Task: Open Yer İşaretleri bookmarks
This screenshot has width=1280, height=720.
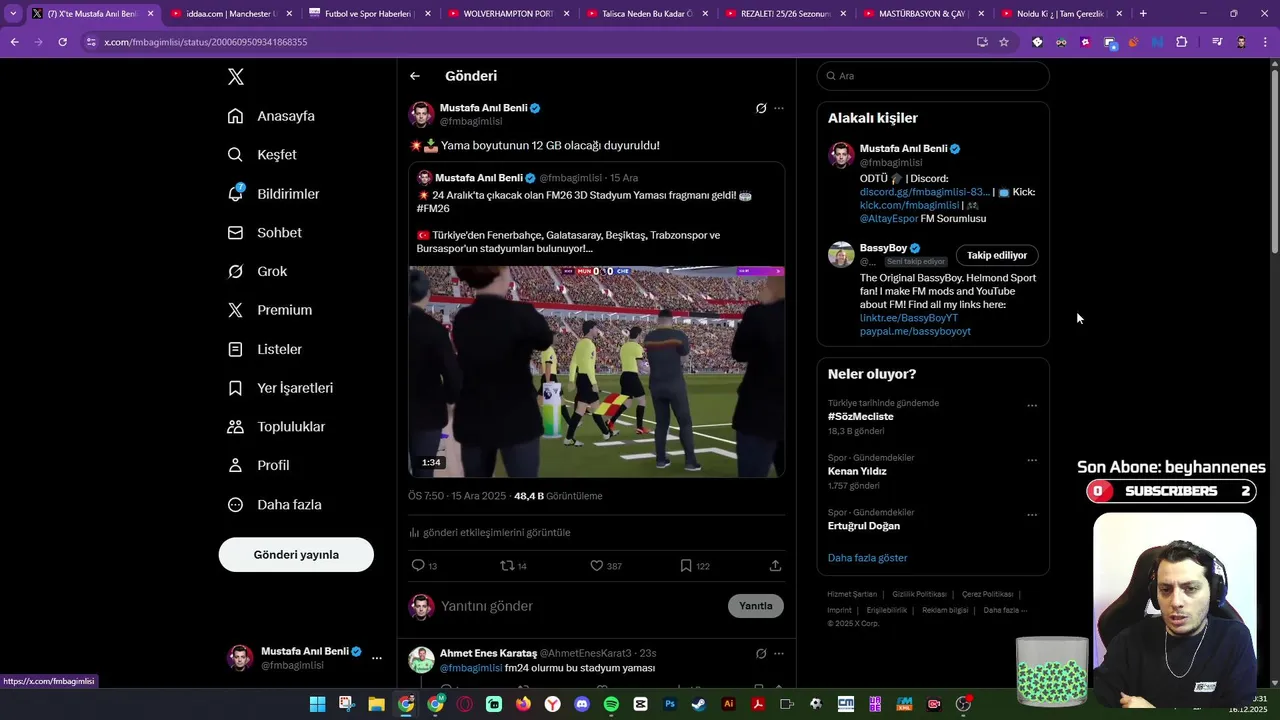Action: click(280, 388)
